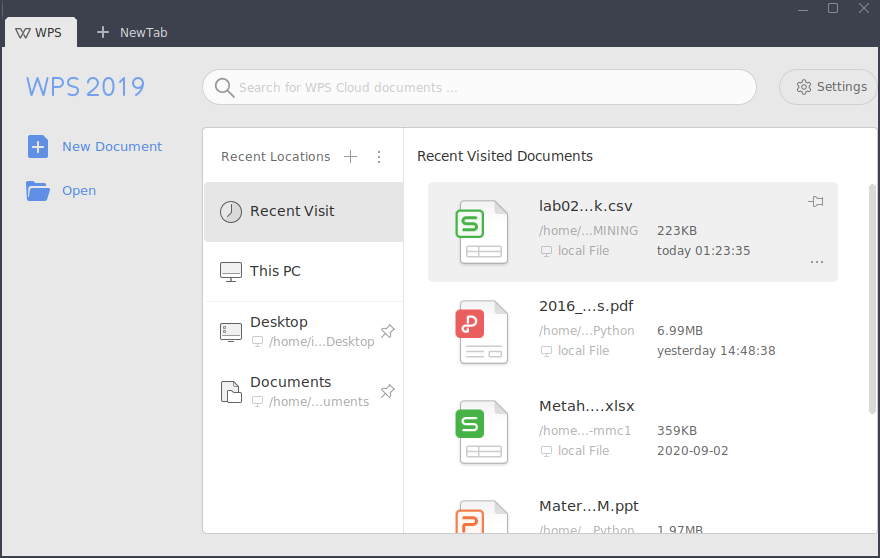Click the Recent Visited Documents heading
This screenshot has width=880, height=558.
pos(505,156)
